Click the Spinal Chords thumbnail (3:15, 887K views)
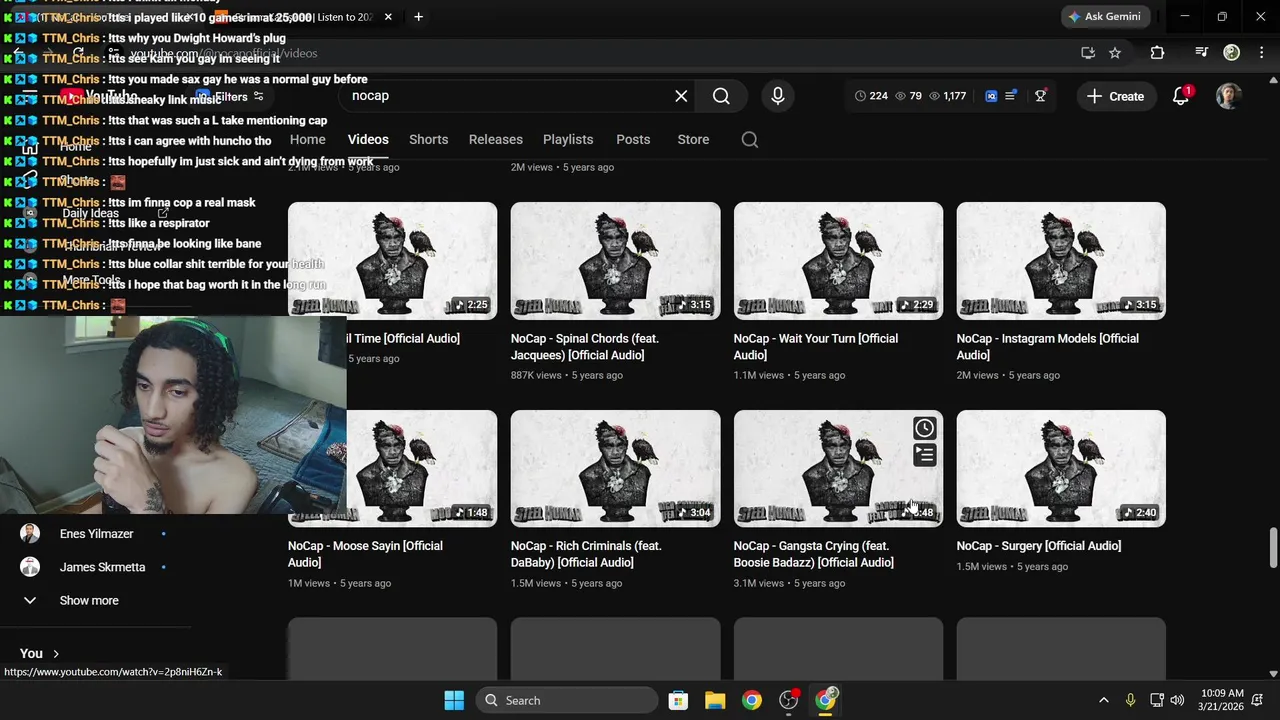The image size is (1280, 720). click(x=615, y=261)
